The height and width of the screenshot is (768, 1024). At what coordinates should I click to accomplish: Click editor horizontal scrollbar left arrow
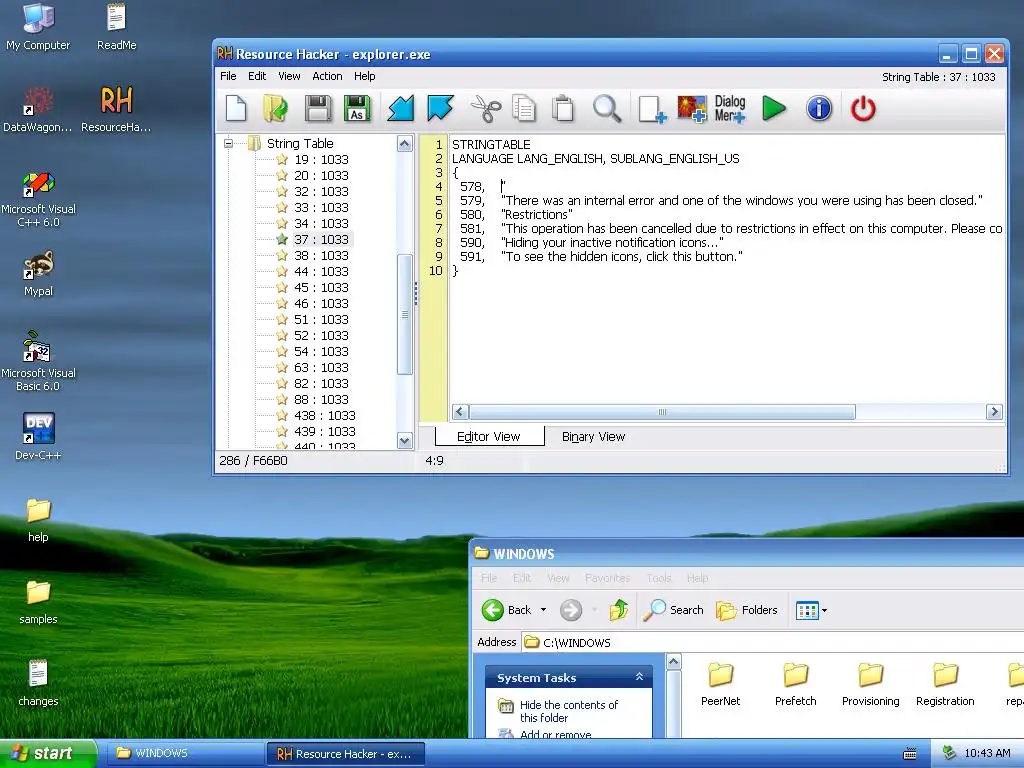(460, 411)
